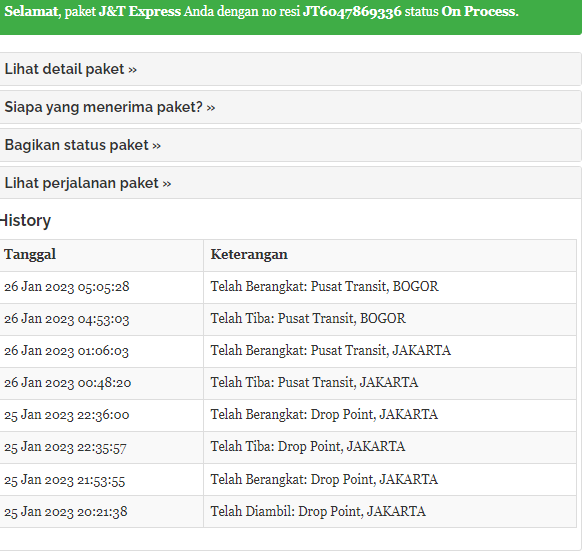Click the green On Process status banner
The image size is (582, 555).
pos(291,17)
